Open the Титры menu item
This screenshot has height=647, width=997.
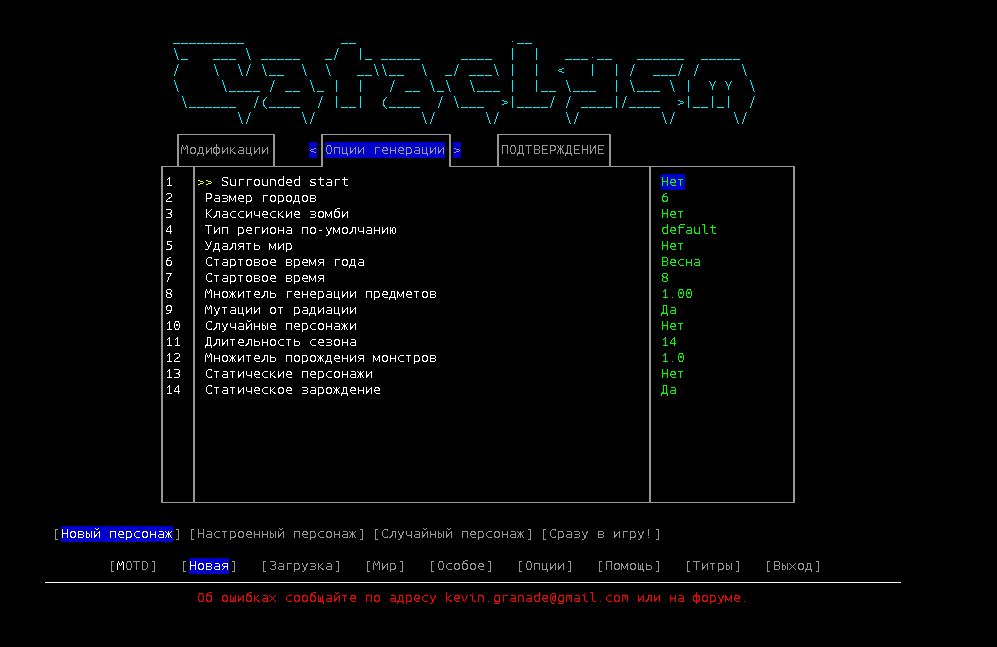713,566
